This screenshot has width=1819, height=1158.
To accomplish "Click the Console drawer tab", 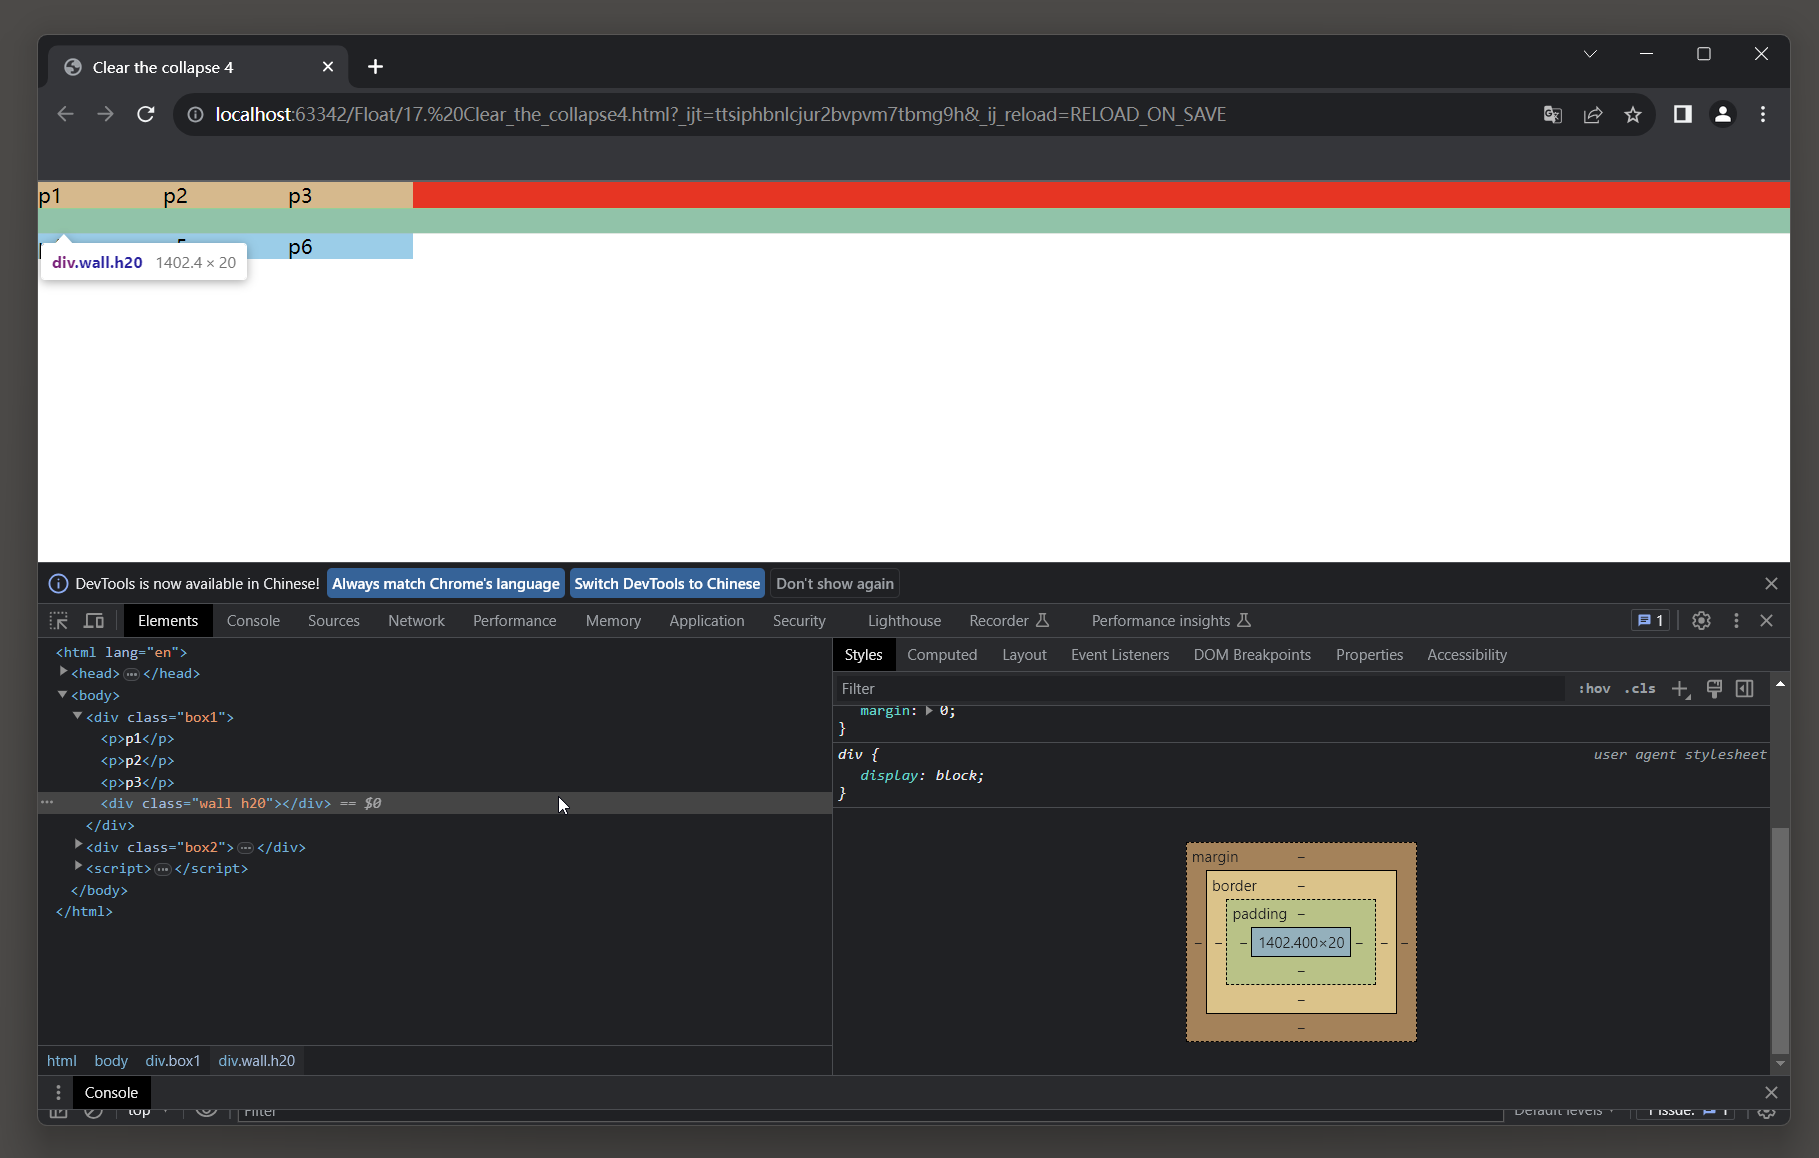I will pyautogui.click(x=111, y=1093).
